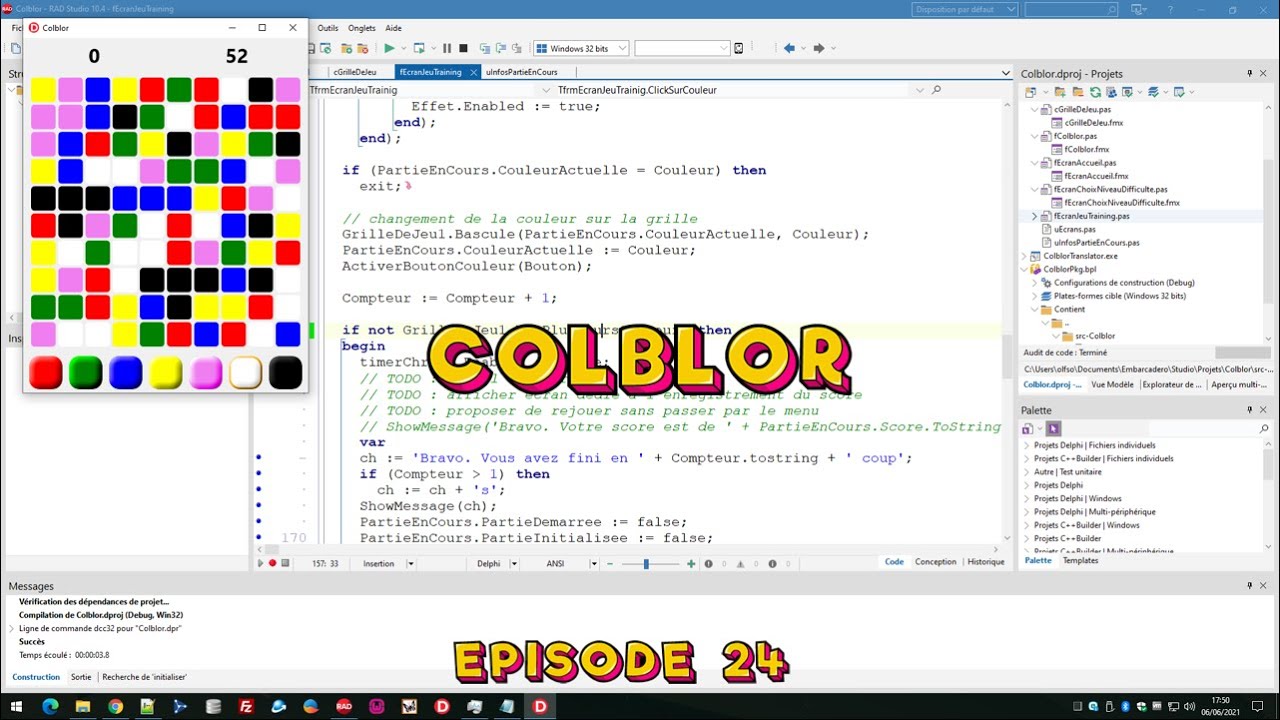The width and height of the screenshot is (1280, 720).
Task: Click in the IDE search field at top right
Action: 1070,9
